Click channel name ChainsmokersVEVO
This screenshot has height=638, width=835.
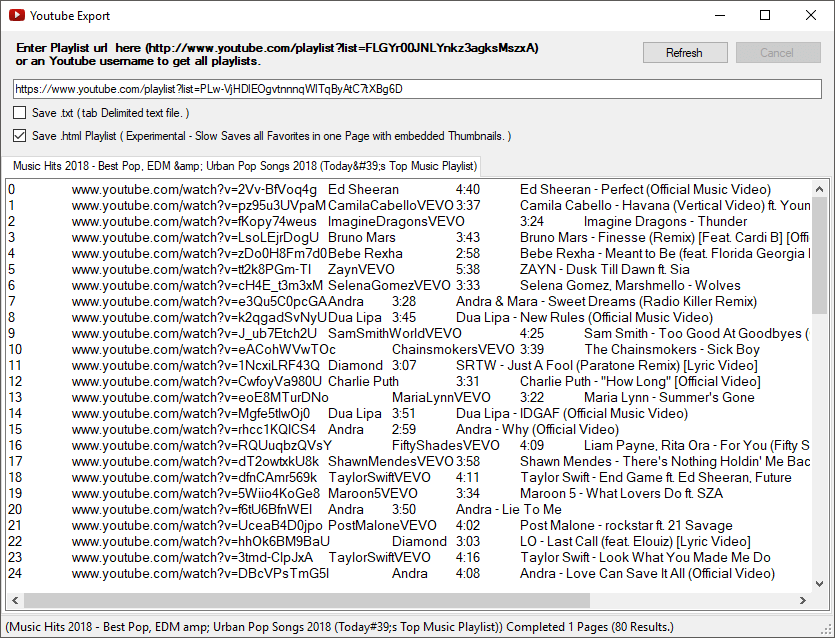click(x=453, y=349)
